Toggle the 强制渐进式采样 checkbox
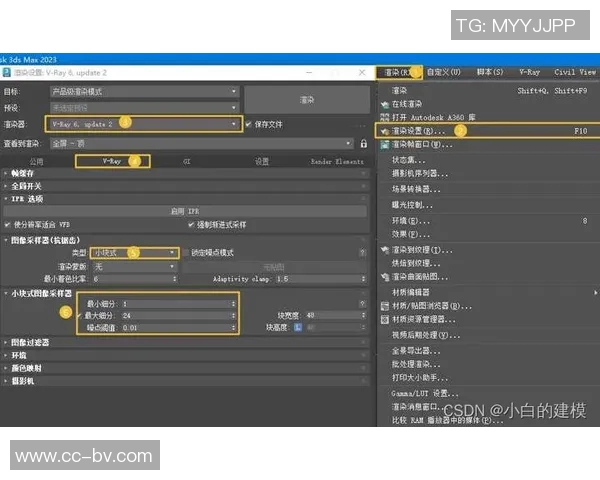This screenshot has height=480, width=600. (x=191, y=225)
